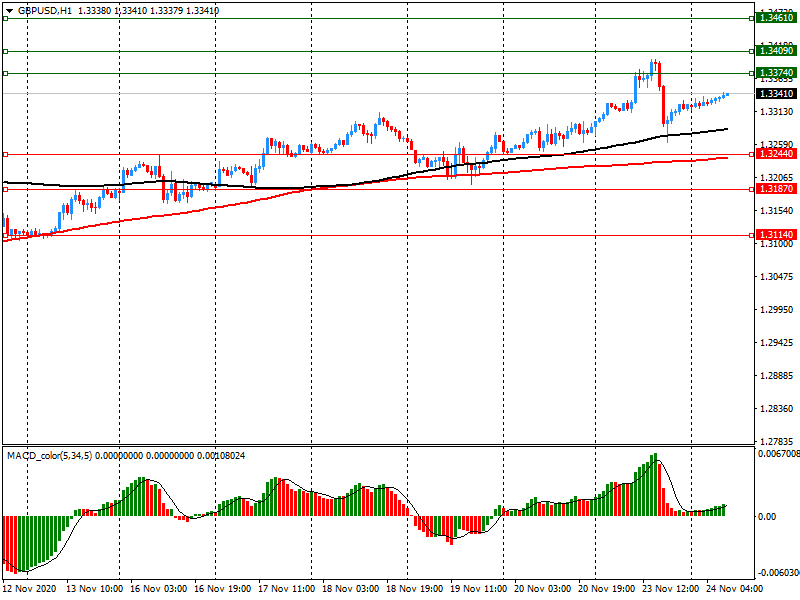The height and width of the screenshot is (600, 800).
Task: Select the 1.34610 green price label
Action: point(776,18)
